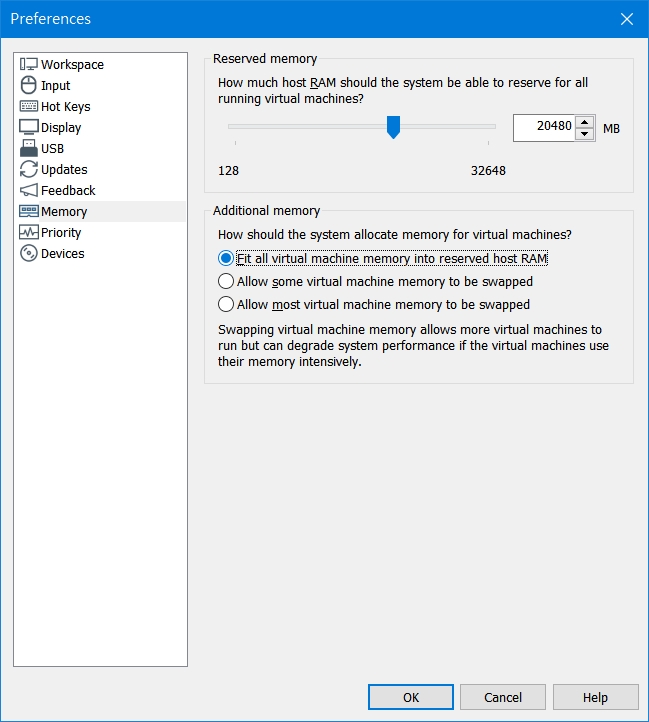The width and height of the screenshot is (649, 722).
Task: Click the Devices disc icon
Action: (x=28, y=254)
